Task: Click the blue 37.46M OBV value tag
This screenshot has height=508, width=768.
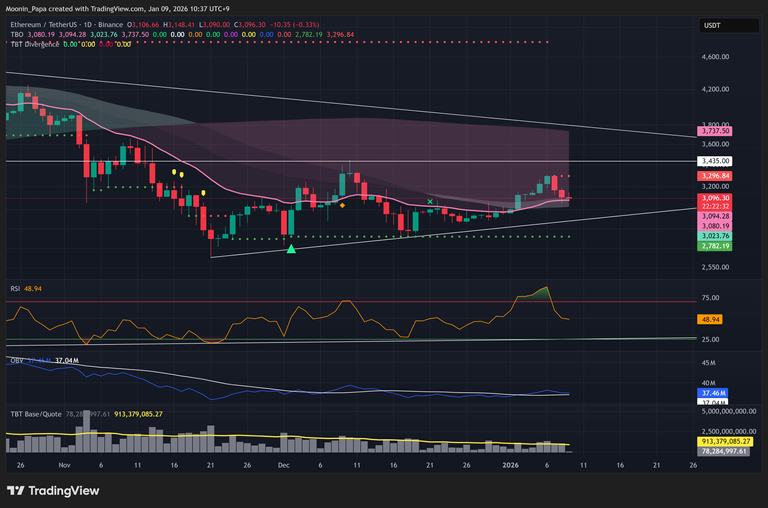Action: [x=715, y=394]
